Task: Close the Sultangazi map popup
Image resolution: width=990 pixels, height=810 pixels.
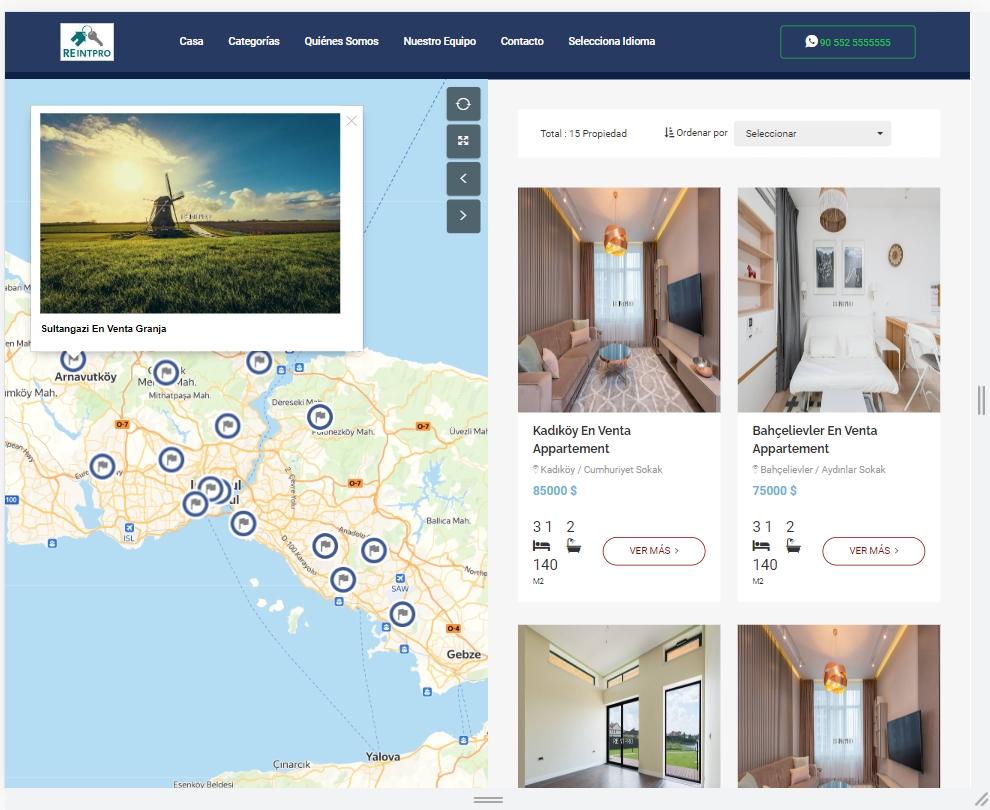Action: [352, 121]
